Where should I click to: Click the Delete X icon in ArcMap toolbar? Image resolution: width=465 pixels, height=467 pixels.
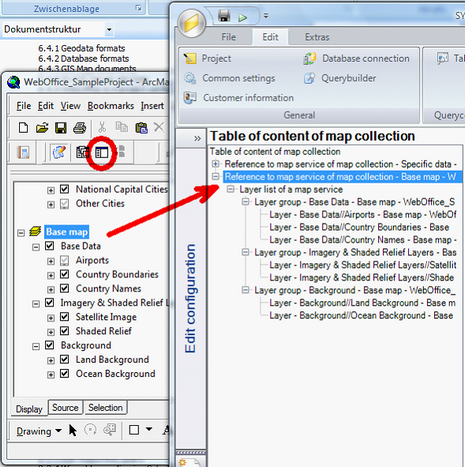click(159, 127)
